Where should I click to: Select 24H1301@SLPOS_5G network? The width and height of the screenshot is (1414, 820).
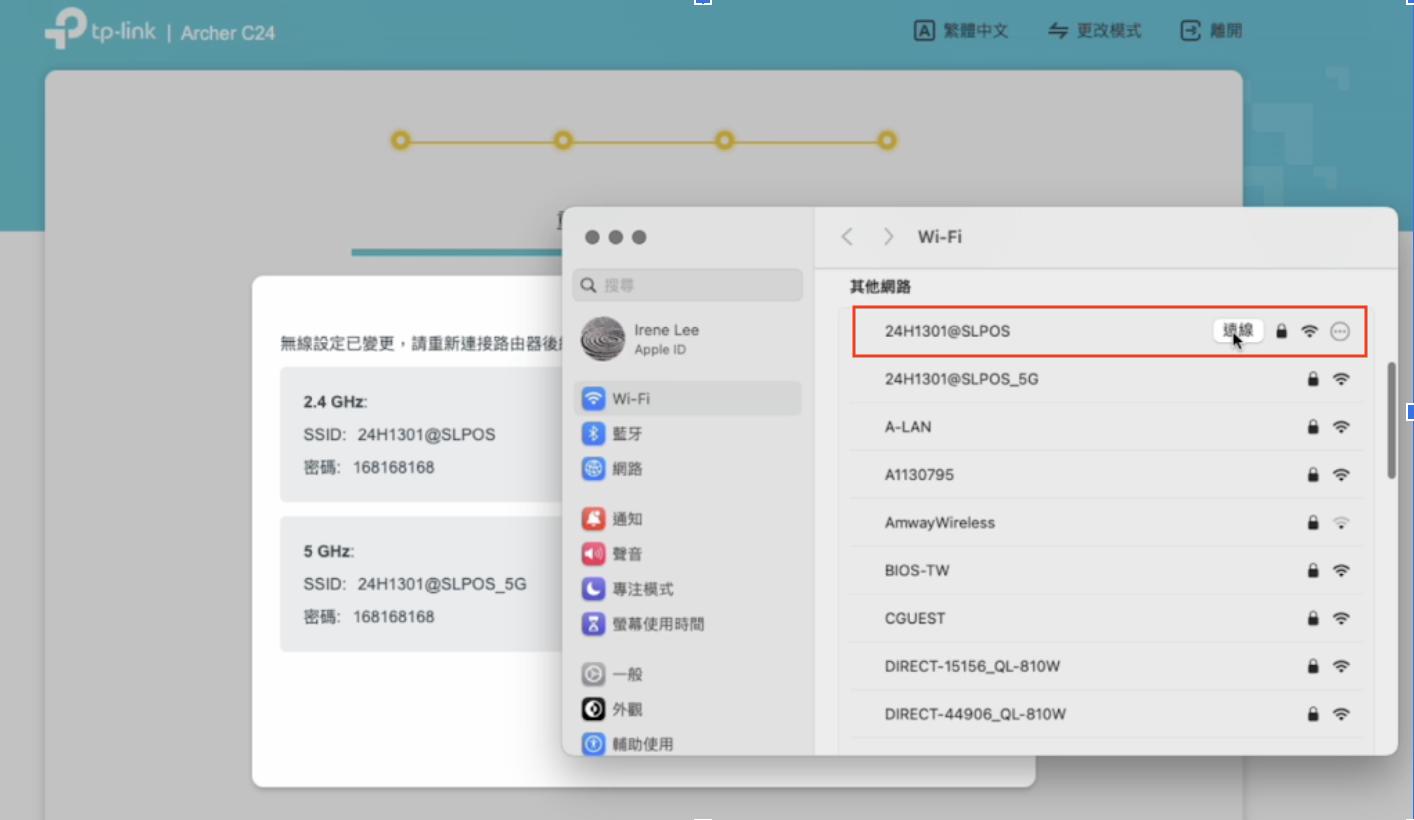pos(1107,379)
